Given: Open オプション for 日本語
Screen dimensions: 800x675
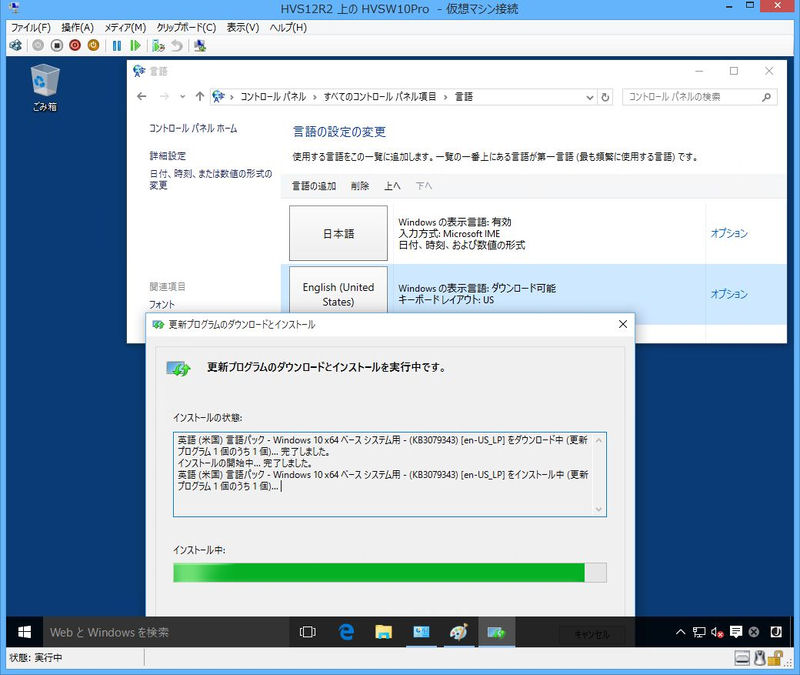Looking at the screenshot, I should click(x=729, y=233).
